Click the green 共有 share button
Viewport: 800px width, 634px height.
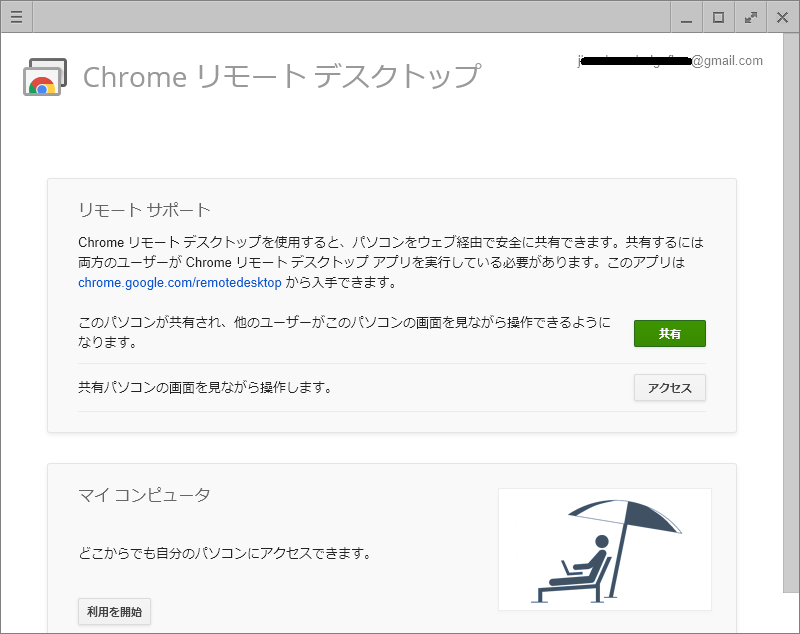(669, 334)
